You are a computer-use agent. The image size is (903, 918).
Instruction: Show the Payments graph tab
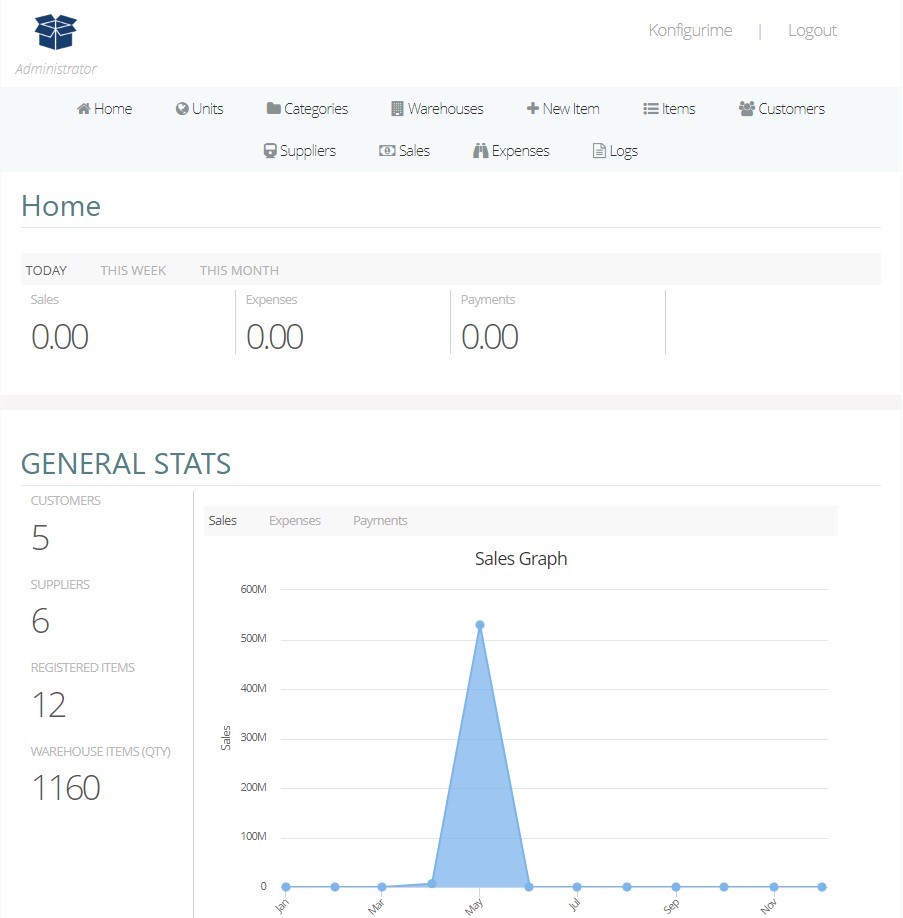click(380, 521)
